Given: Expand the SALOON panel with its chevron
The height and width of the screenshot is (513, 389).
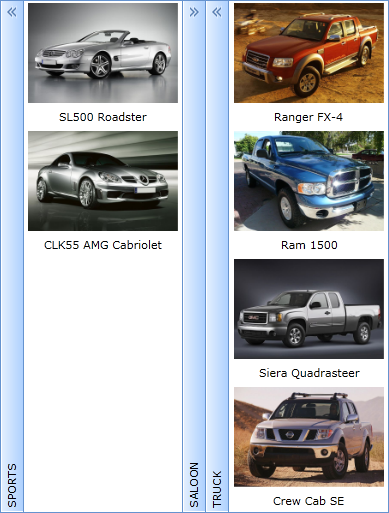Looking at the screenshot, I should click(x=194, y=12).
